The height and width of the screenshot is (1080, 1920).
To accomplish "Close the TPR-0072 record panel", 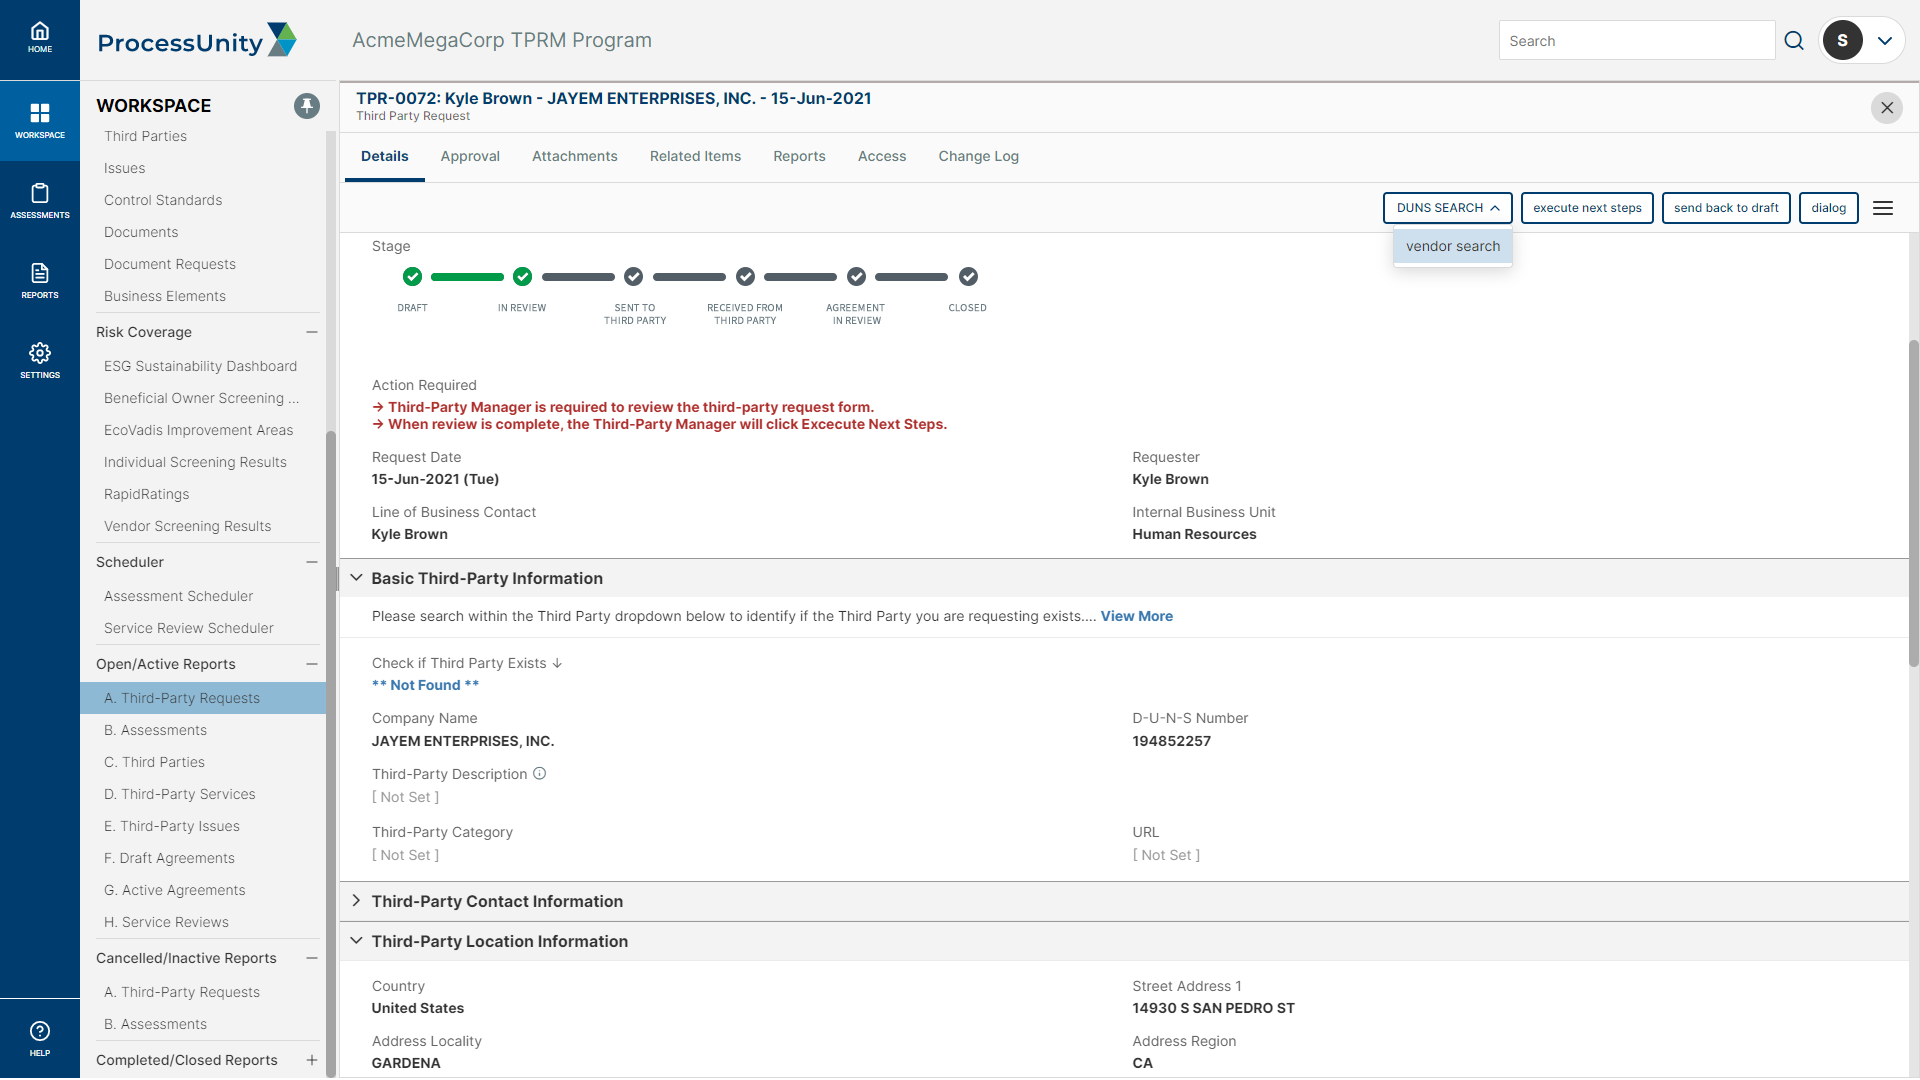I will tap(1887, 108).
